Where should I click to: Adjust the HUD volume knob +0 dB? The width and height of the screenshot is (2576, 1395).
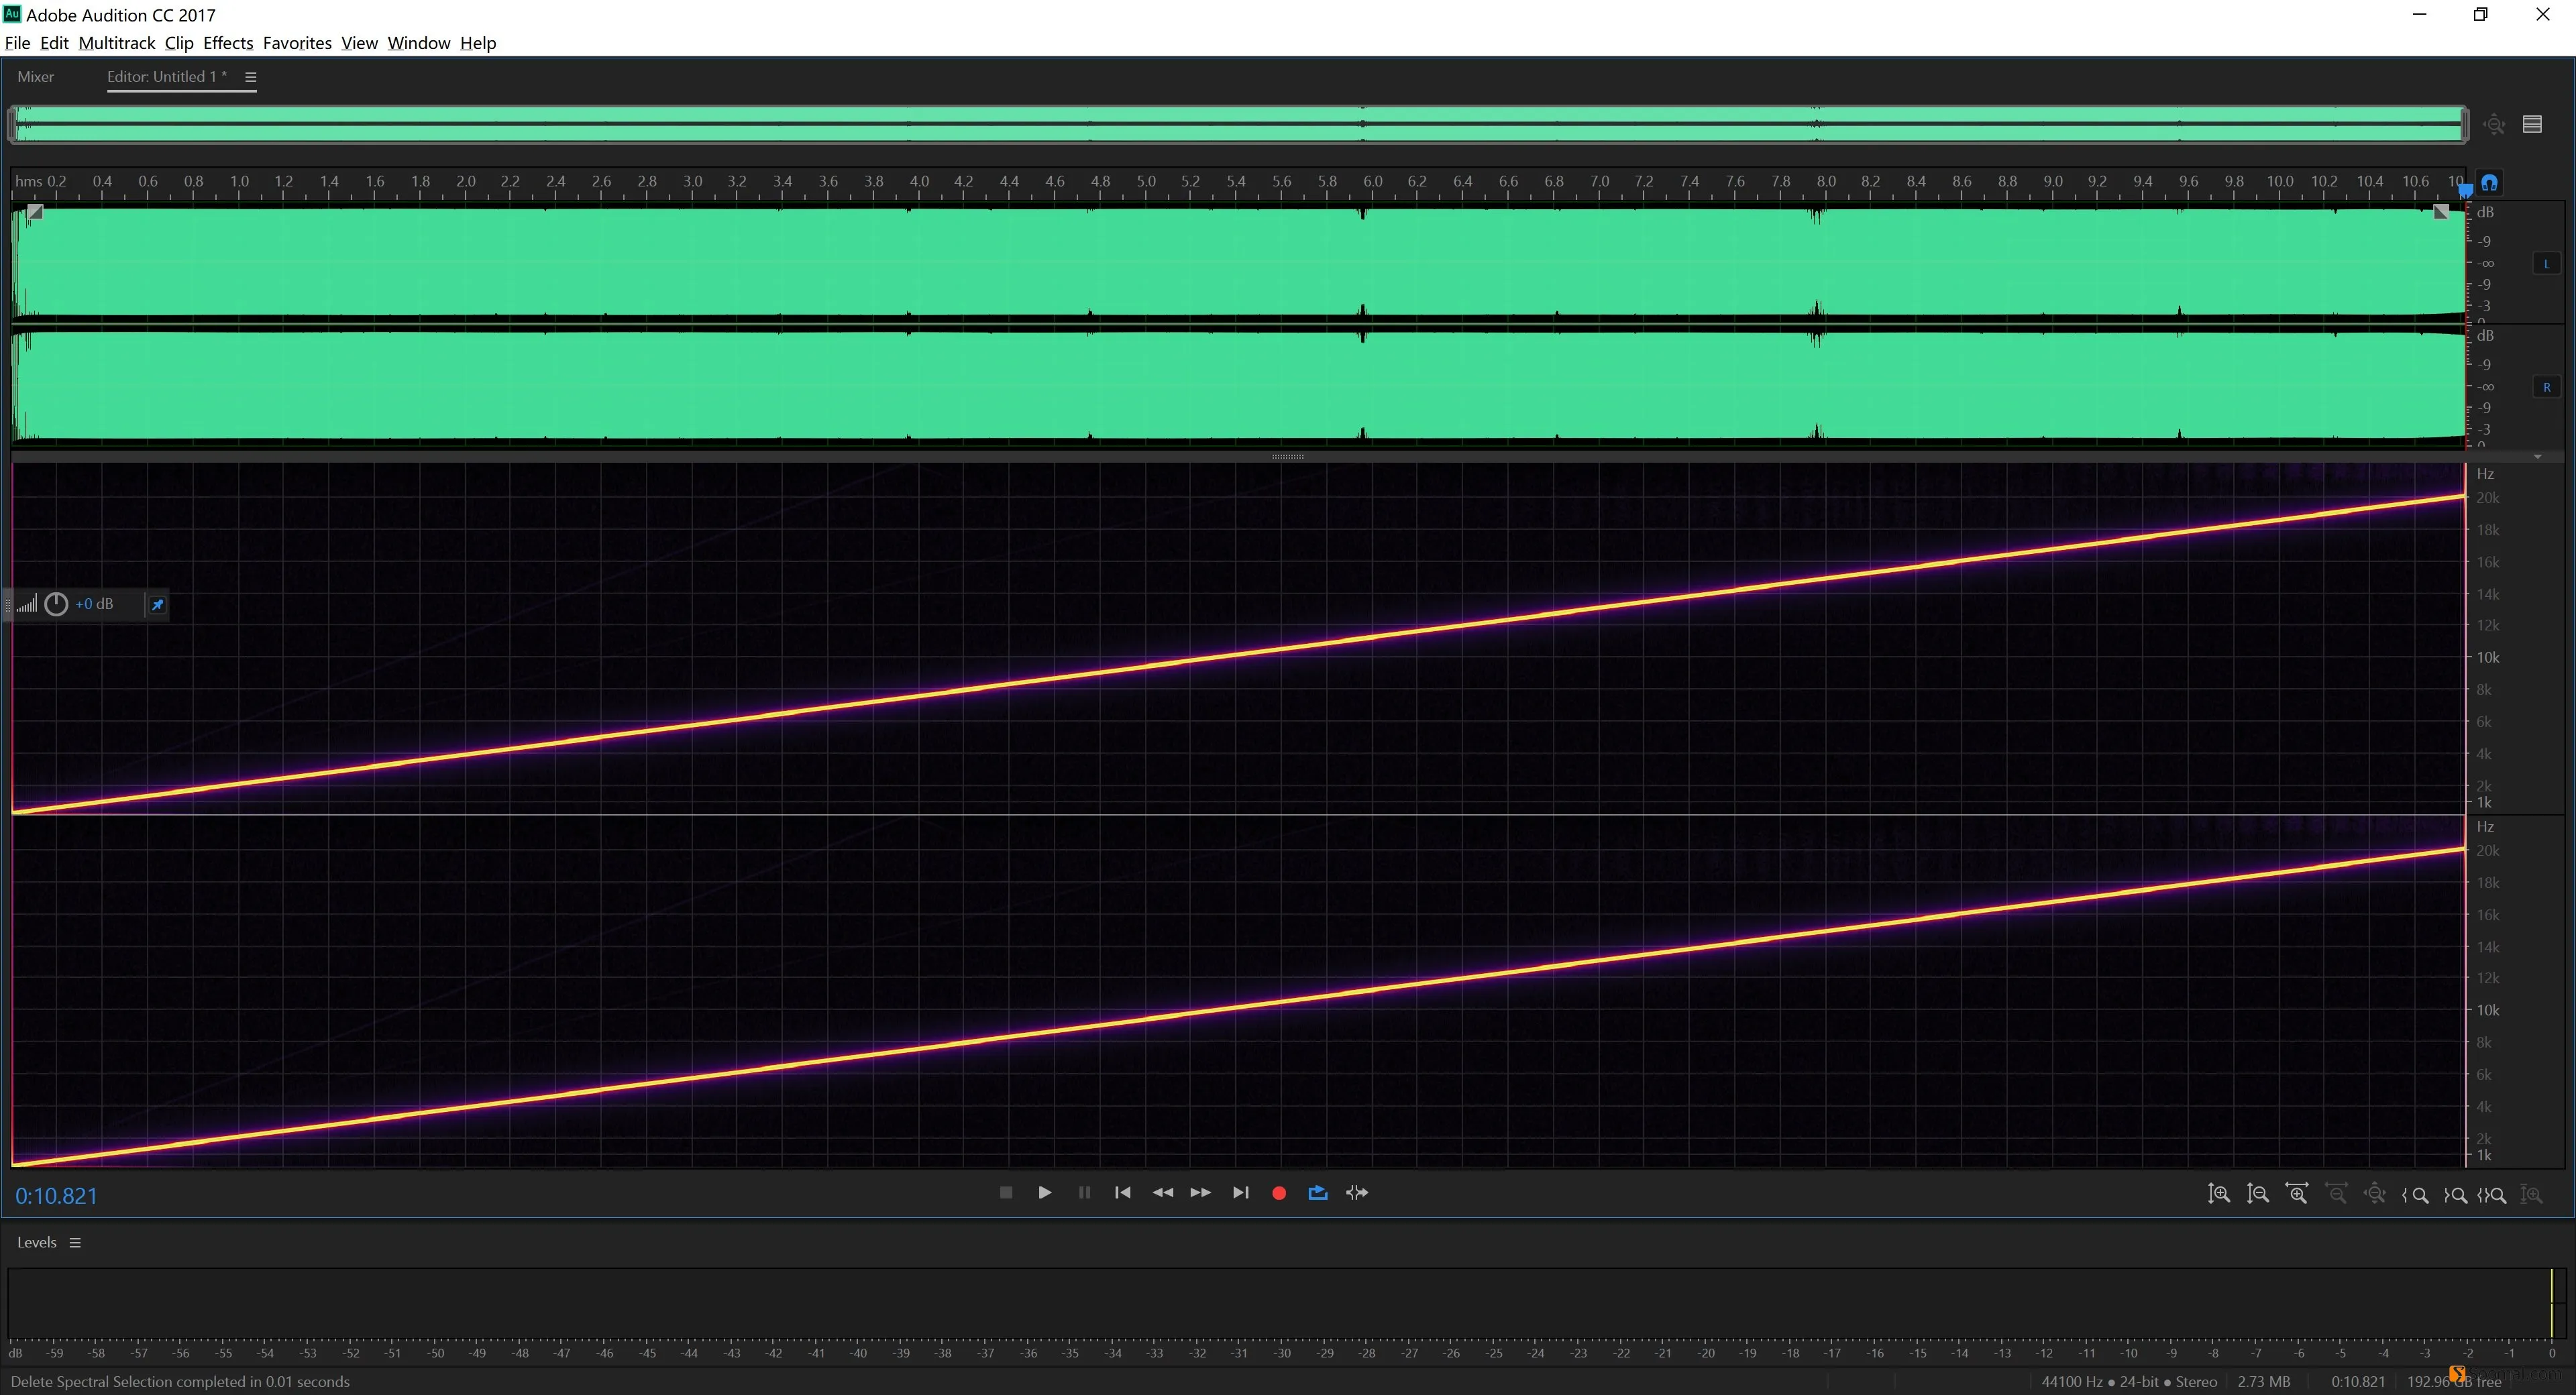click(x=57, y=604)
